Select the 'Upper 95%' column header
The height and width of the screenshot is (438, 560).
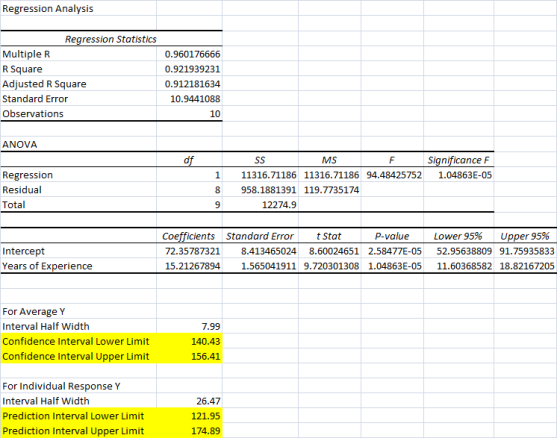click(x=525, y=236)
